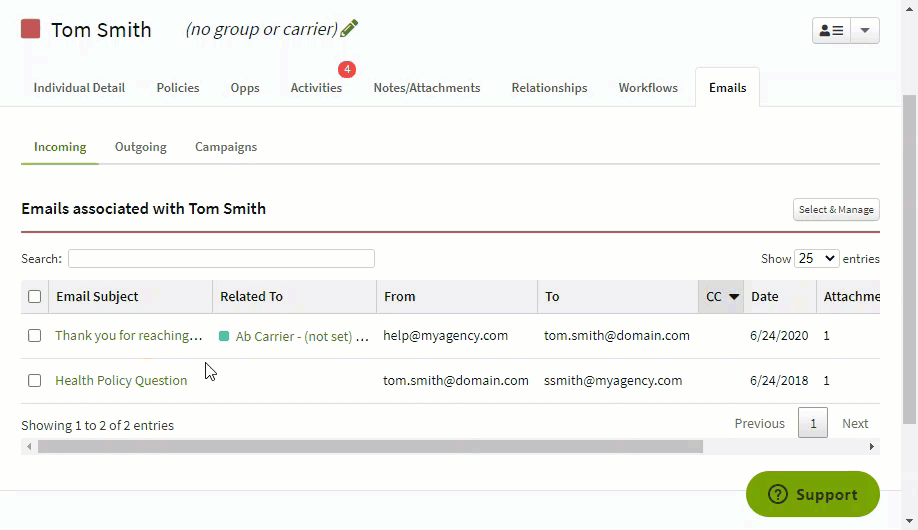Go to Next page of entries
The width and height of the screenshot is (918, 530).
855,423
